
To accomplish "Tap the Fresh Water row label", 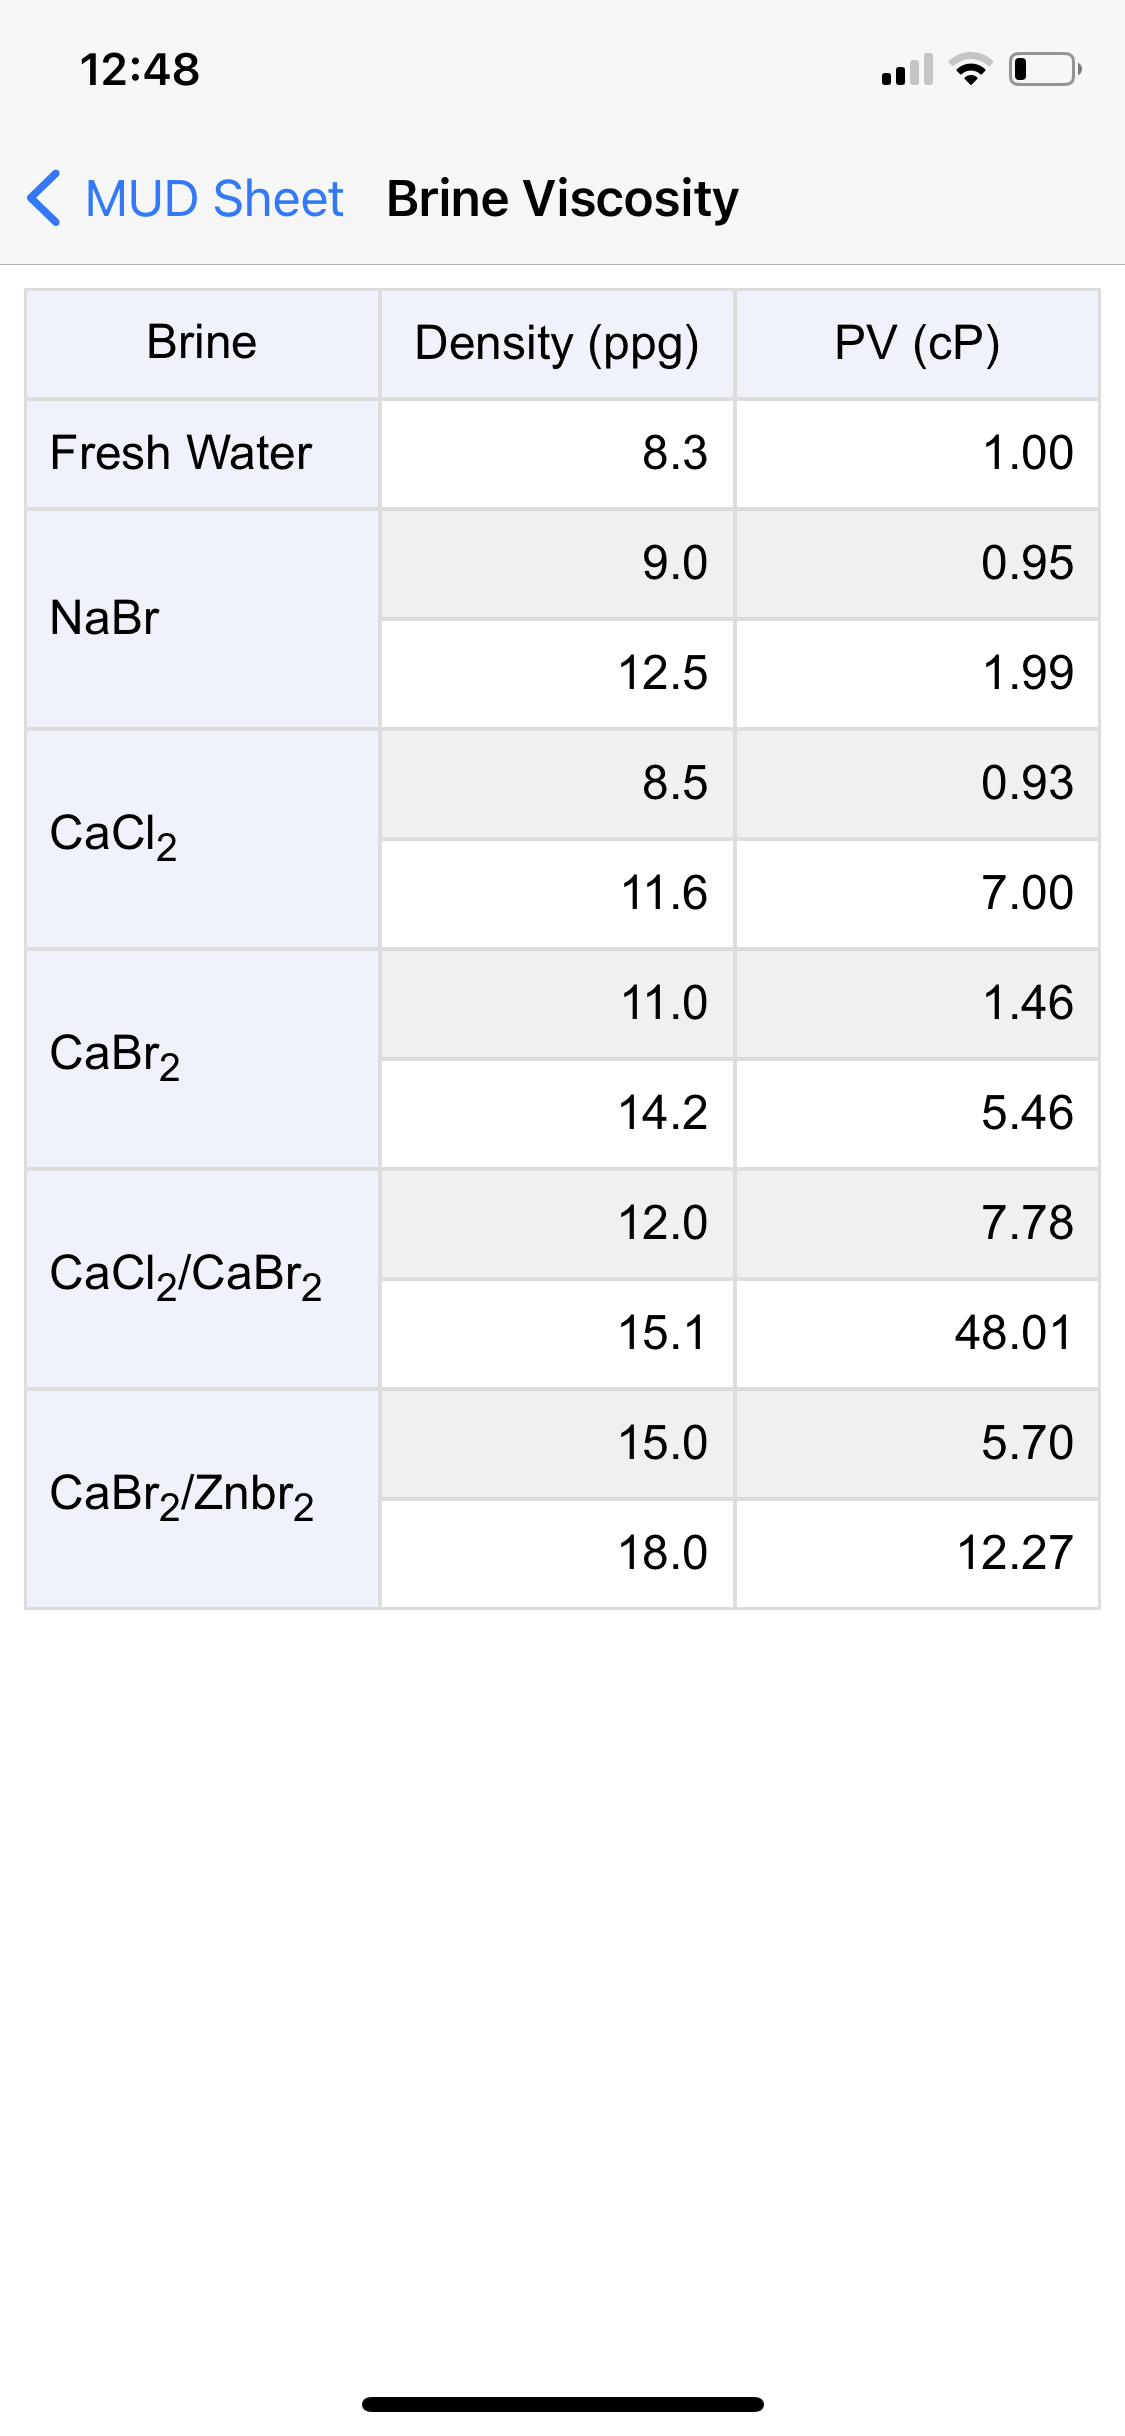I will tap(181, 453).
